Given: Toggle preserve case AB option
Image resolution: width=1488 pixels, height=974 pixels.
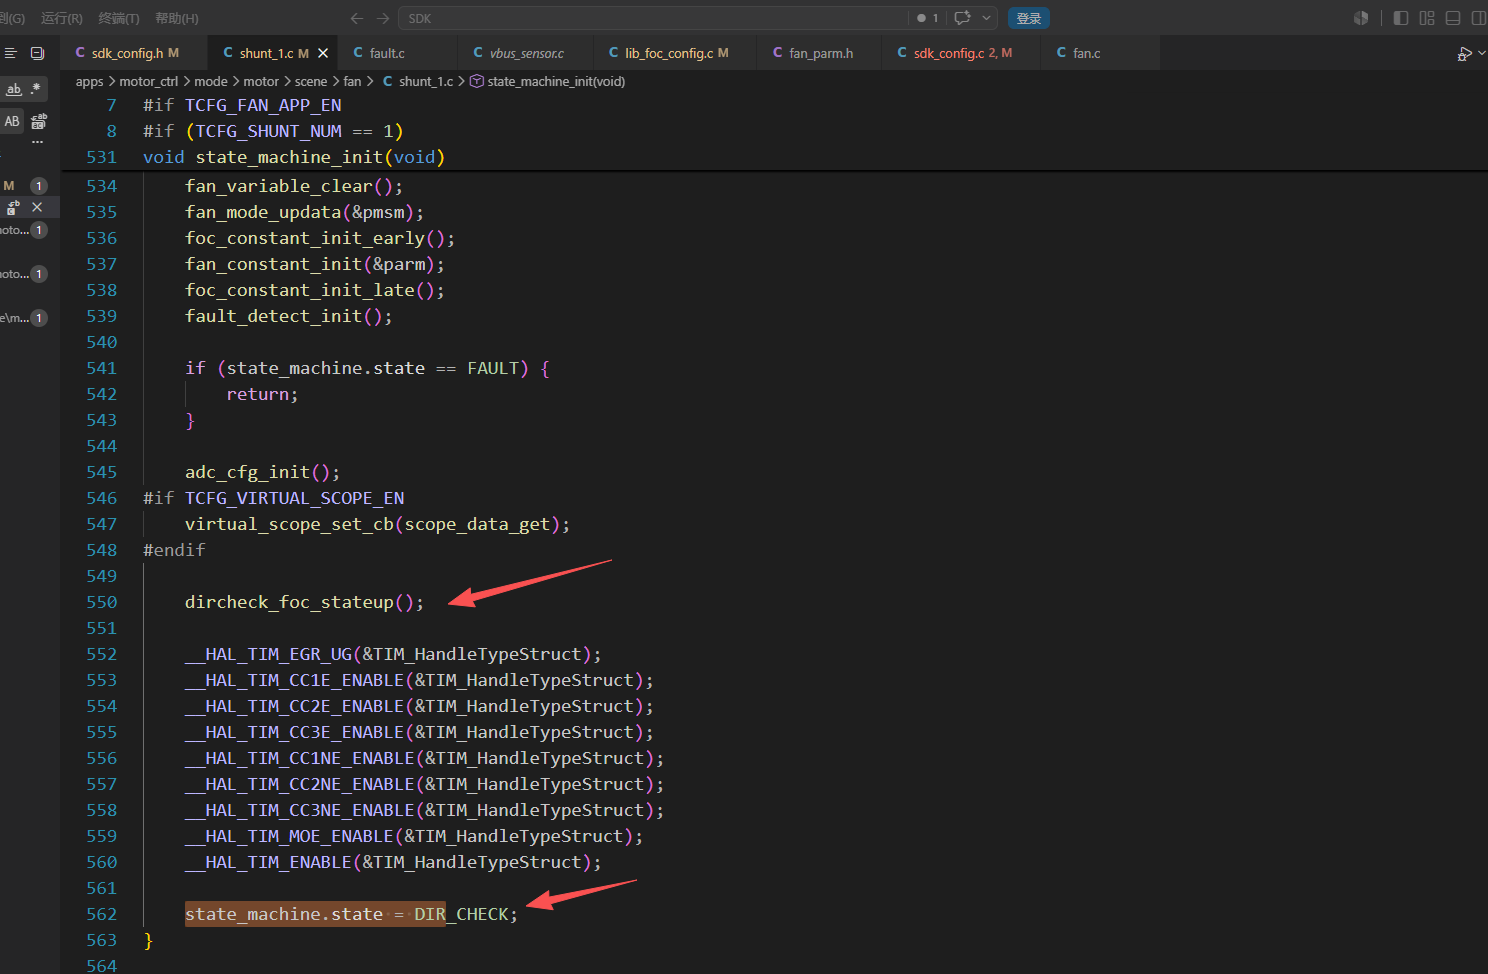Looking at the screenshot, I should click(12, 121).
